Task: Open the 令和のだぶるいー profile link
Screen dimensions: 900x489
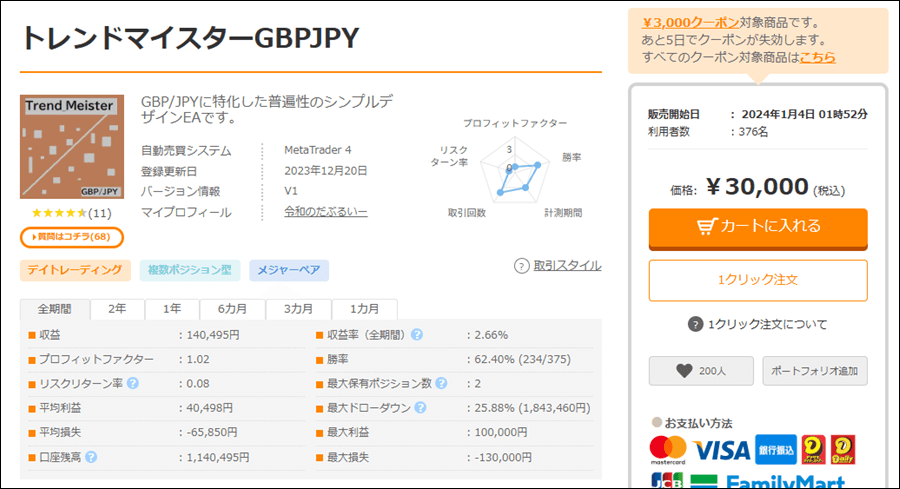Action: pyautogui.click(x=325, y=212)
